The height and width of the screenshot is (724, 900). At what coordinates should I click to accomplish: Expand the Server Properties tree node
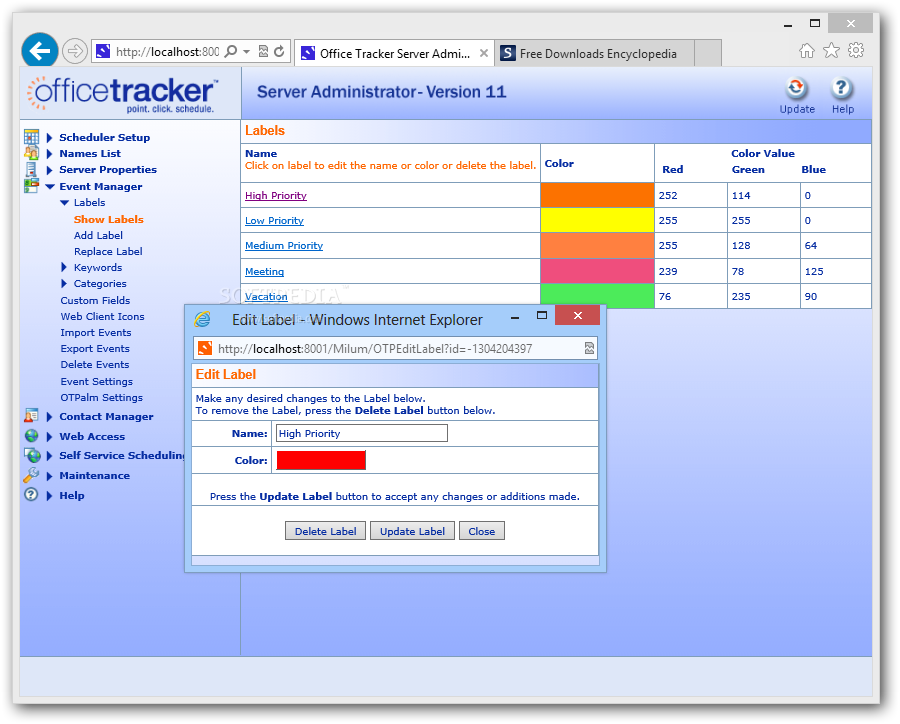click(x=49, y=169)
